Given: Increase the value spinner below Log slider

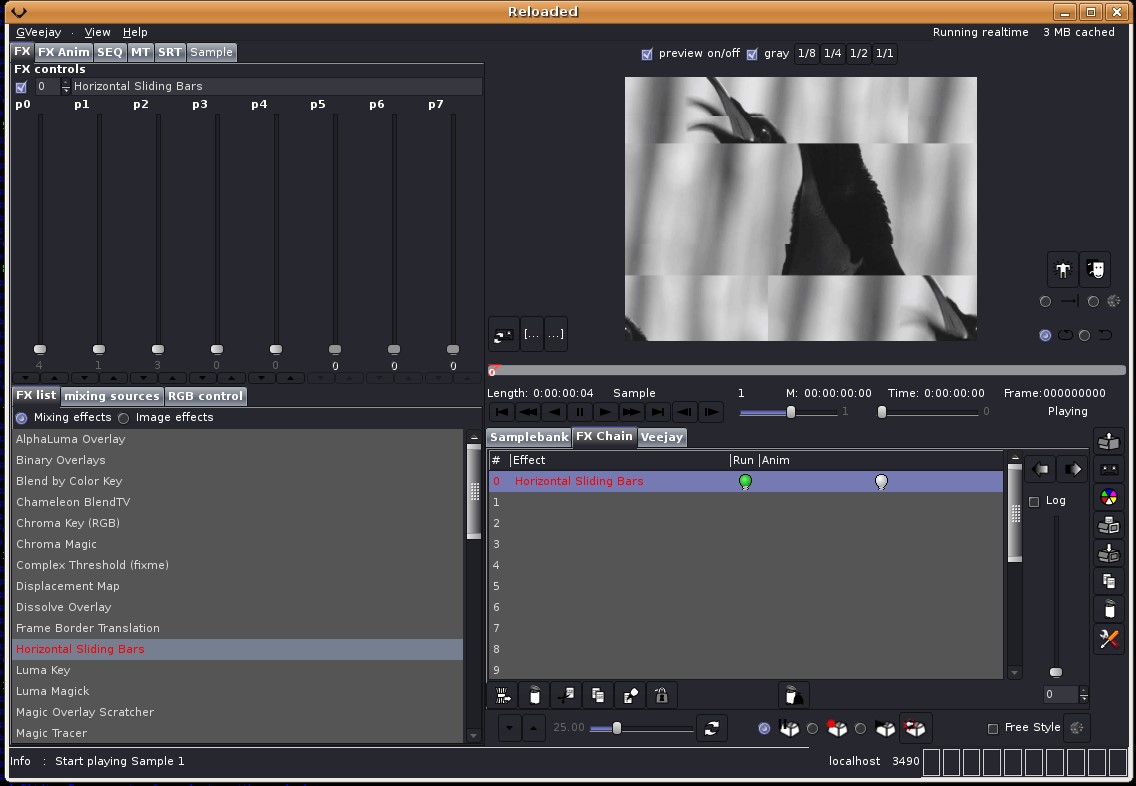Looking at the screenshot, I should point(1084,690).
